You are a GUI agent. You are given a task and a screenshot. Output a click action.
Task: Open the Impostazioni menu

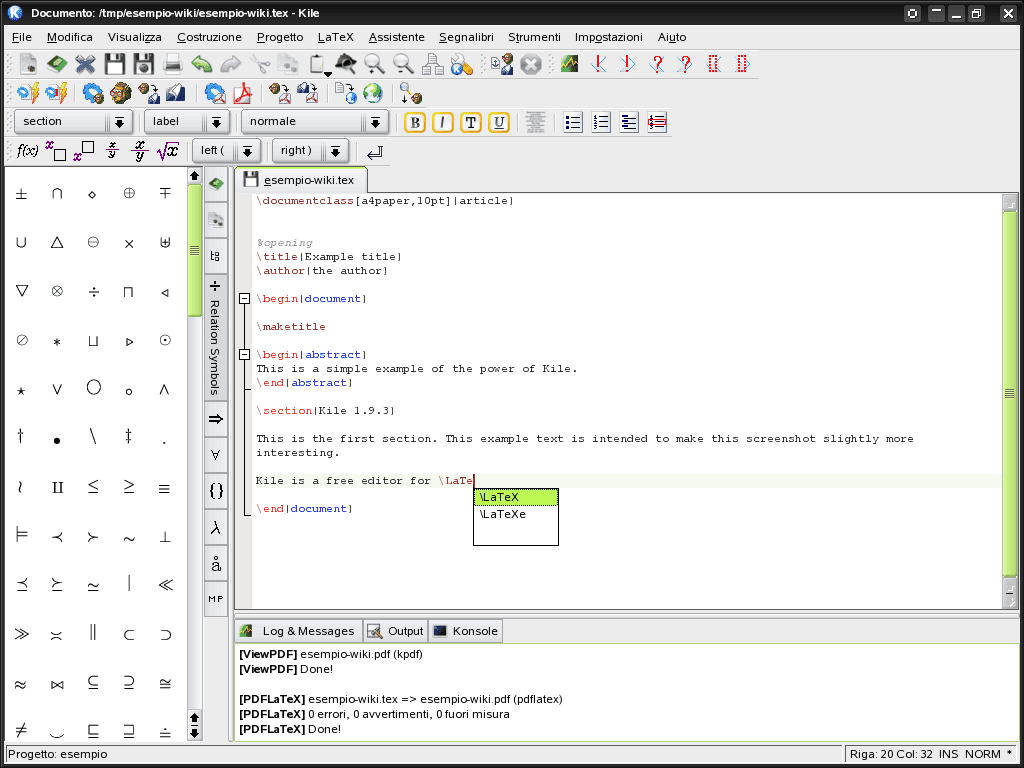point(609,37)
